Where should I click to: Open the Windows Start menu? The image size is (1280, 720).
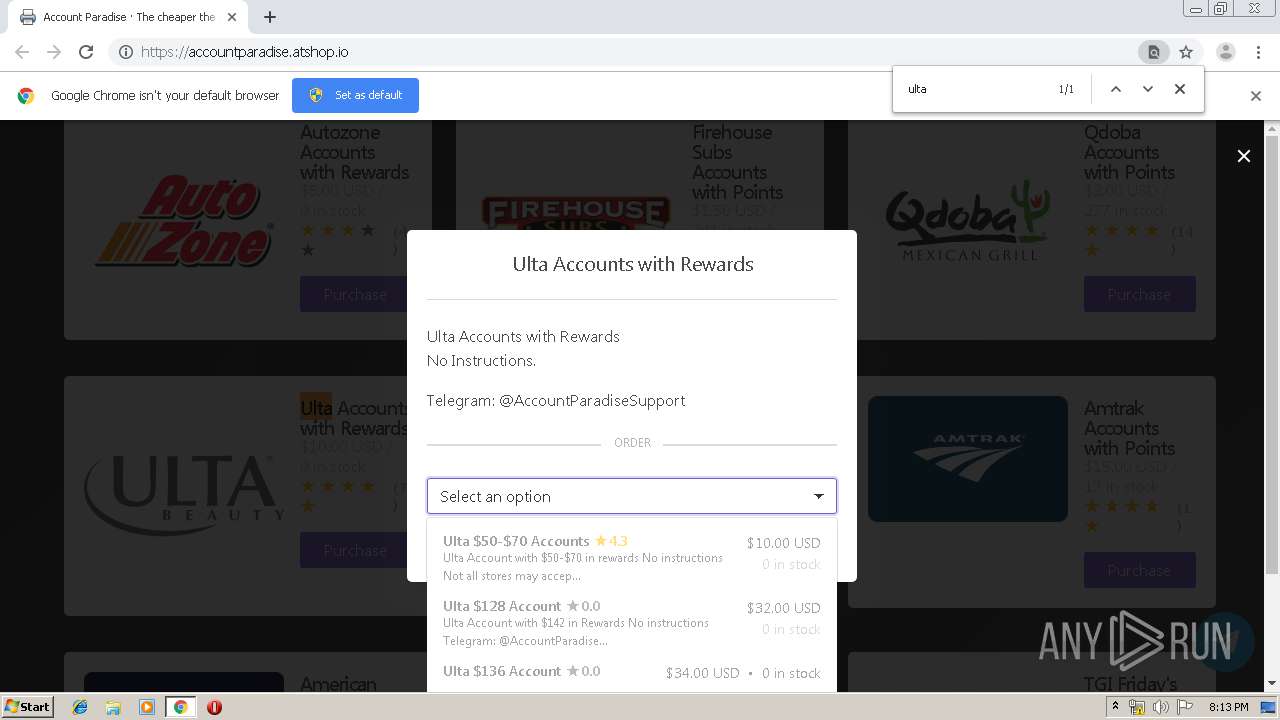coord(28,706)
